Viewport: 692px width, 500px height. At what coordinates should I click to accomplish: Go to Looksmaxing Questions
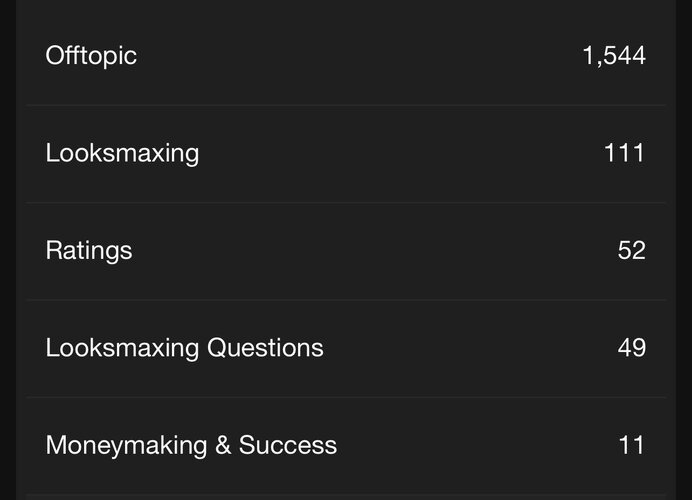pyautogui.click(x=184, y=348)
